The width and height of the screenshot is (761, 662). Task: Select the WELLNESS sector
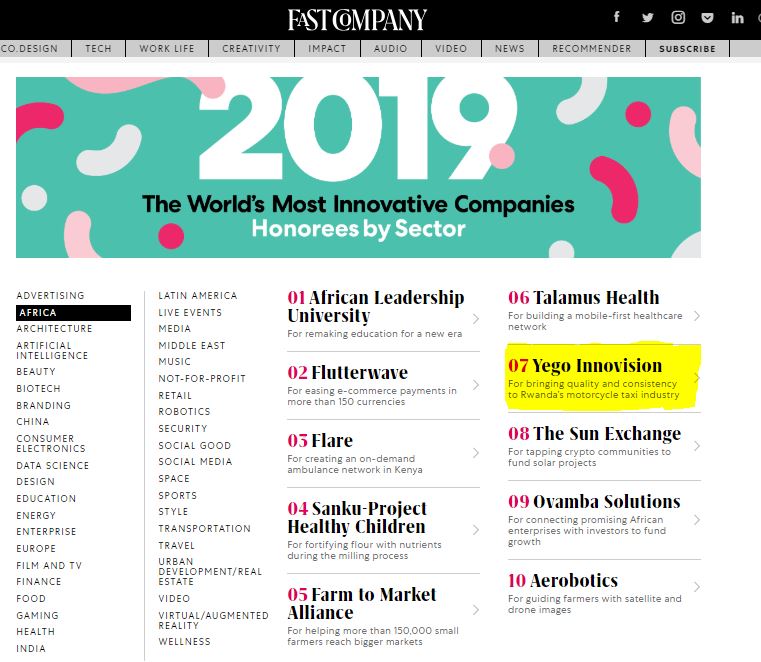tap(184, 642)
